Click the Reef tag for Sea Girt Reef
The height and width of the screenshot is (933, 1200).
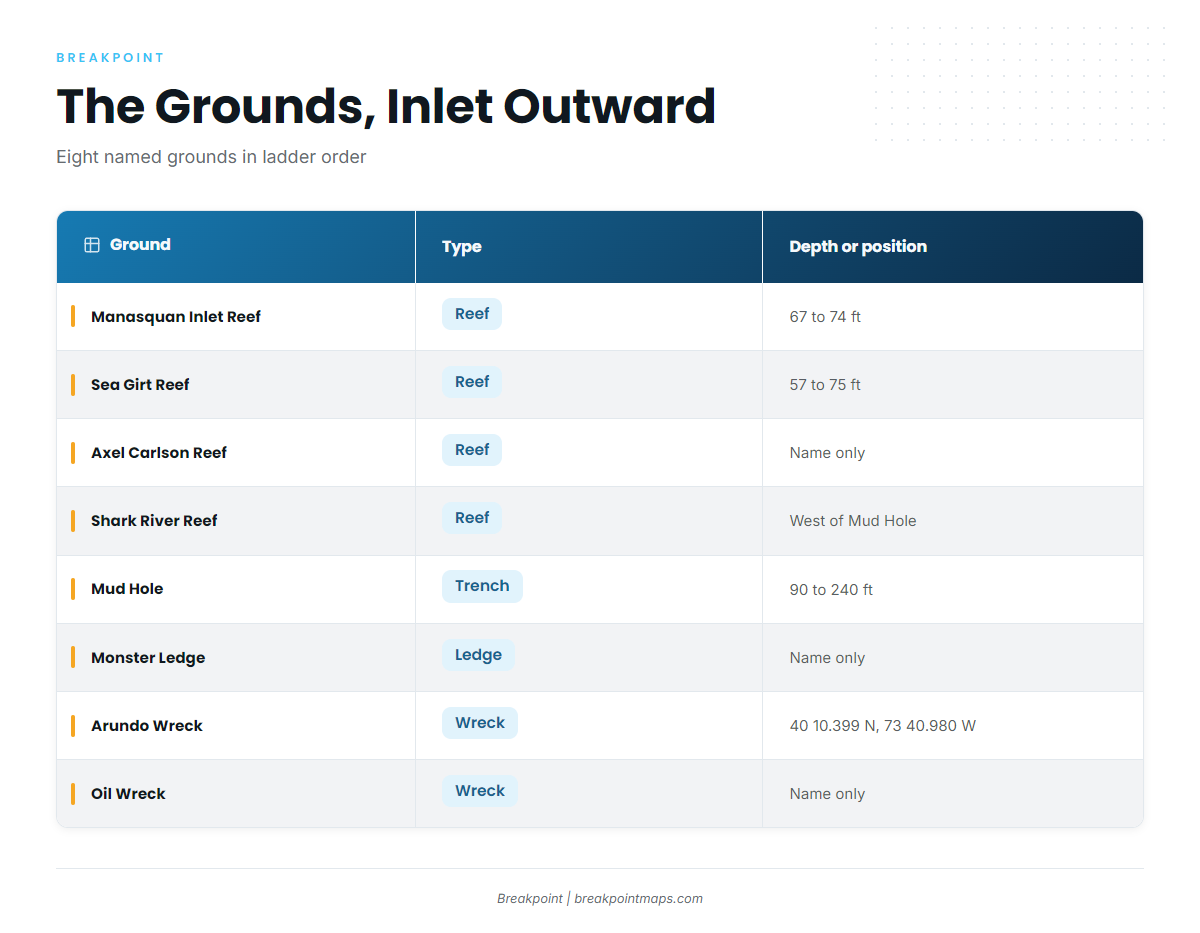(x=472, y=382)
